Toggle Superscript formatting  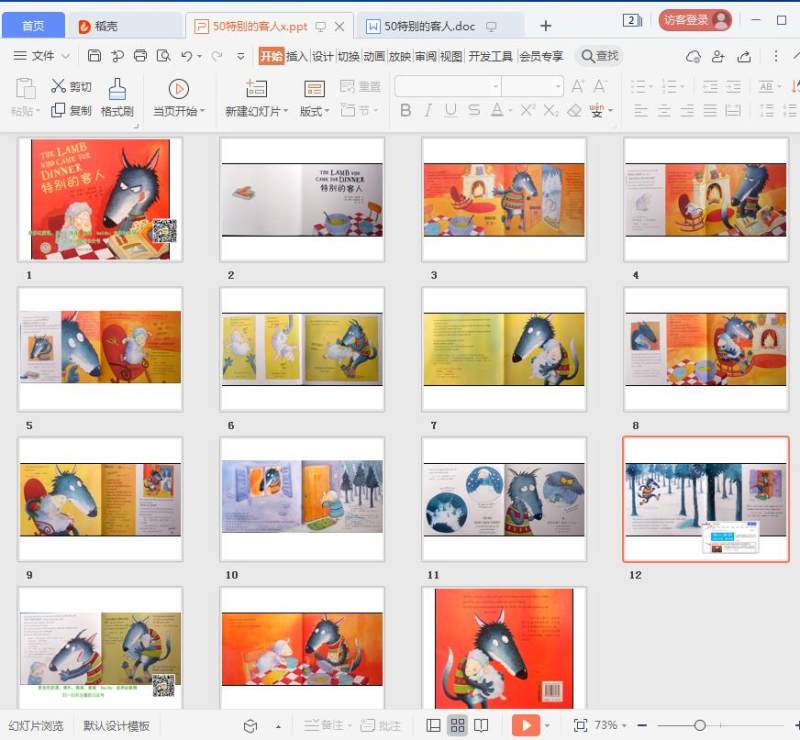(x=528, y=110)
